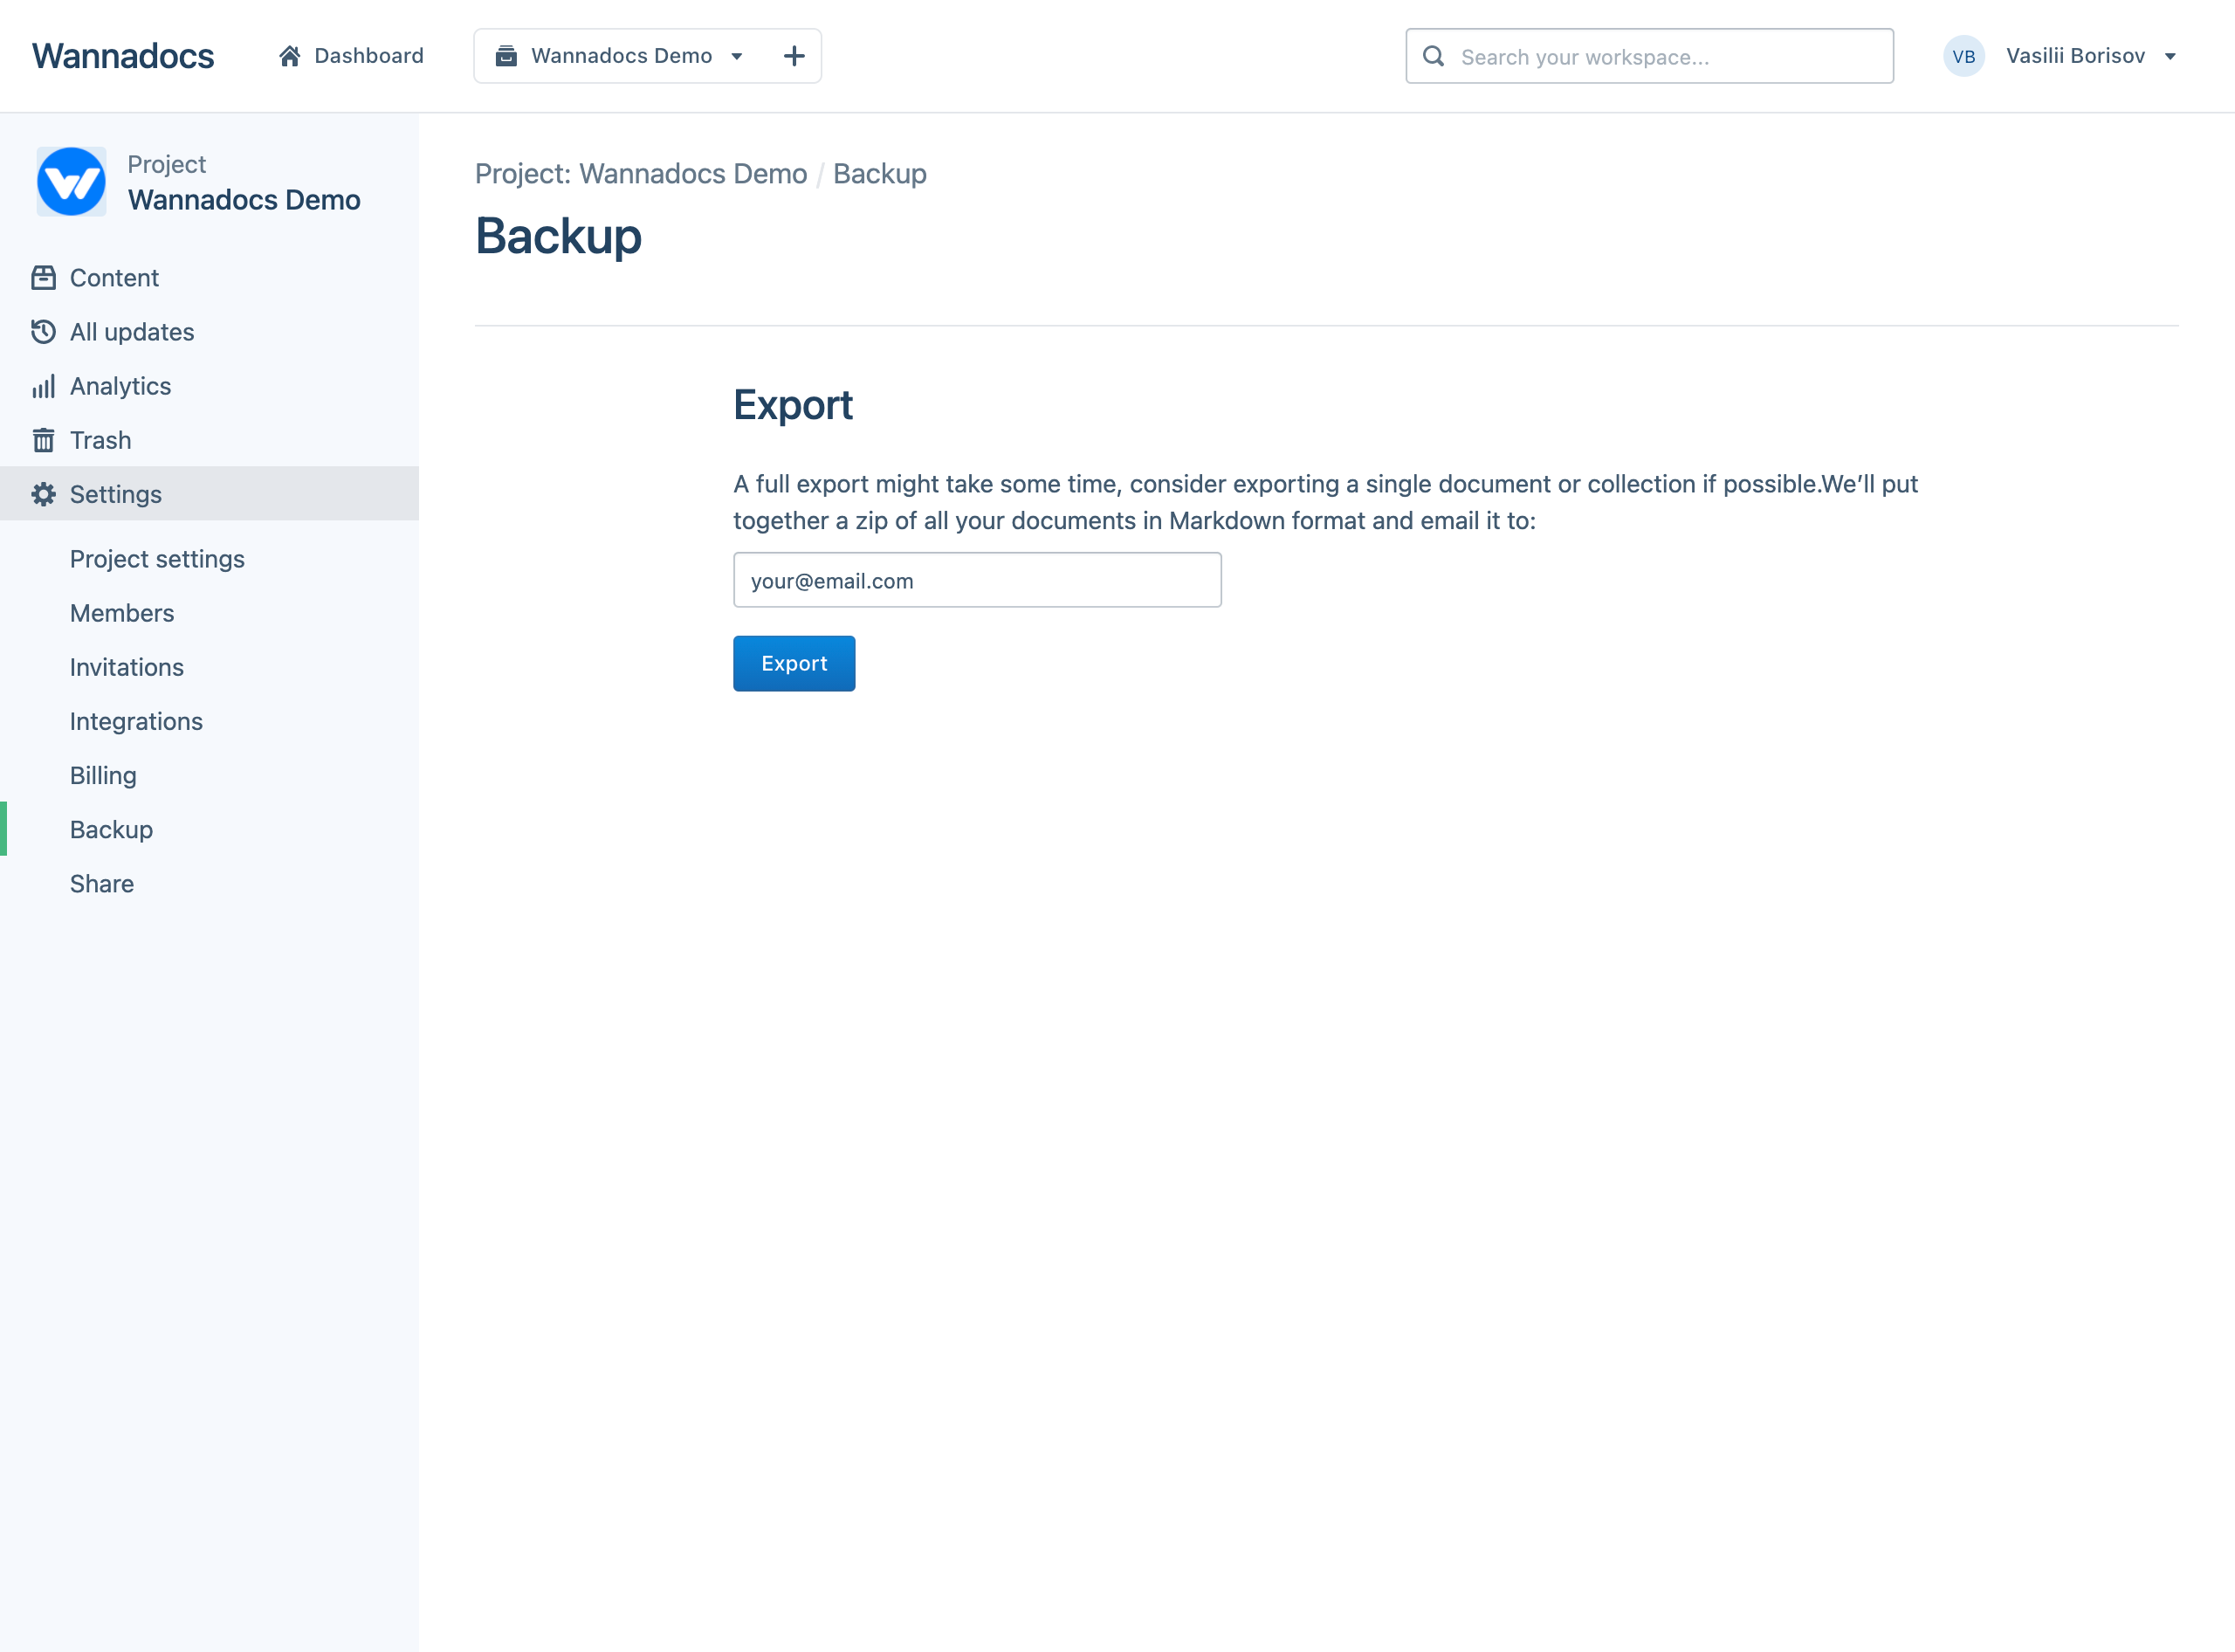Click the Project: Wannadocs Demo breadcrumb

tap(641, 173)
